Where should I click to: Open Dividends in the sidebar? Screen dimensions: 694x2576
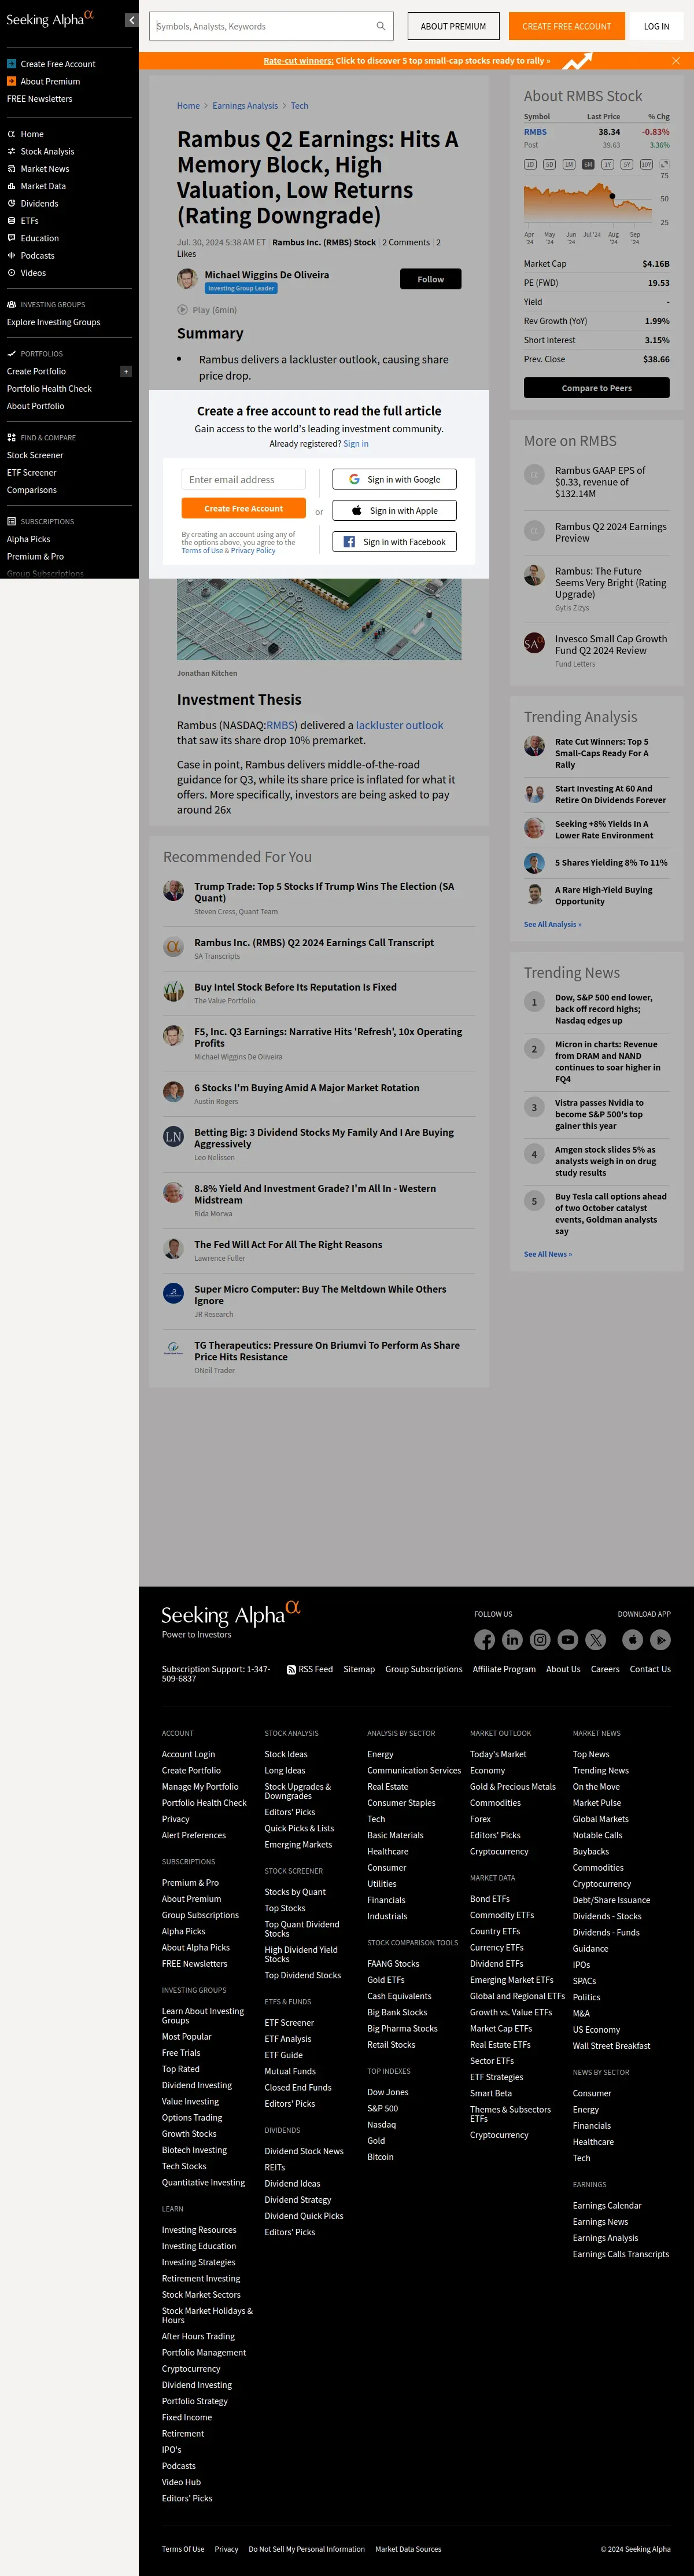pyautogui.click(x=39, y=203)
